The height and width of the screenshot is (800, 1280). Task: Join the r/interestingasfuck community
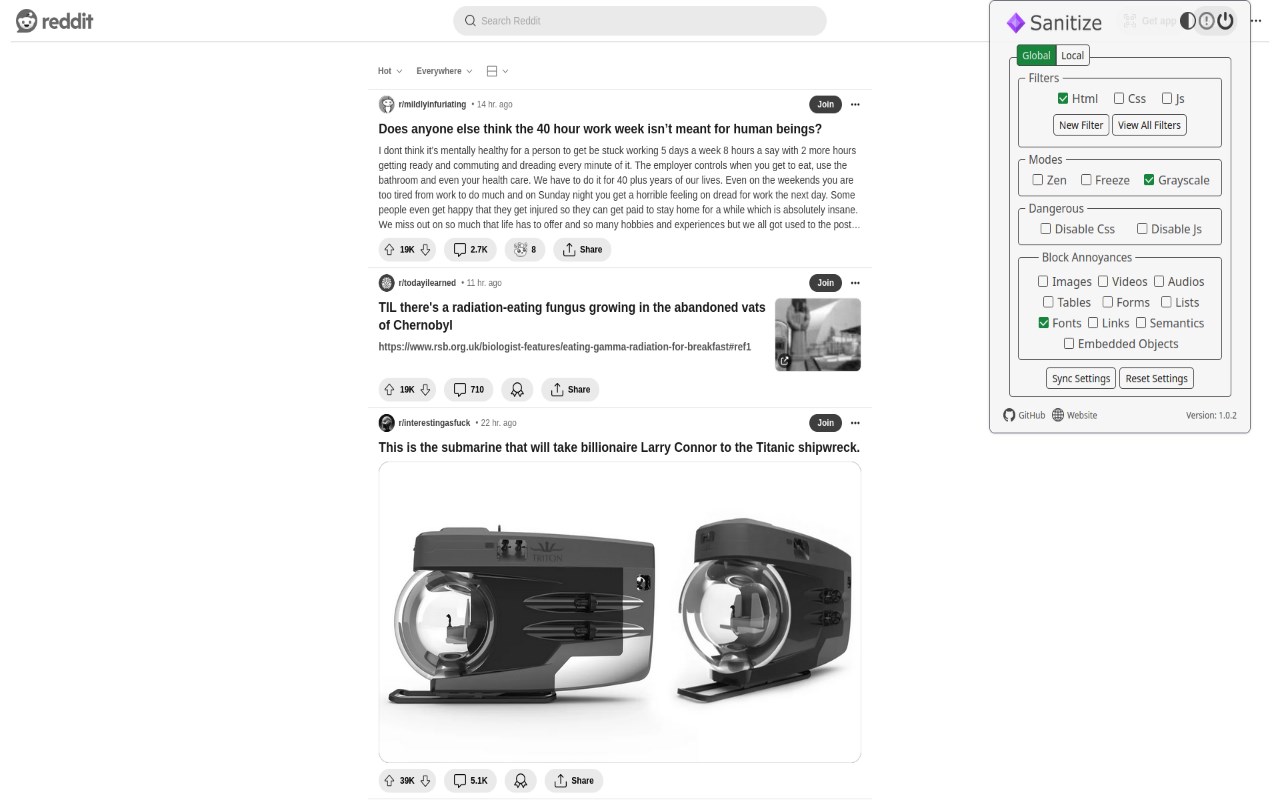[825, 423]
